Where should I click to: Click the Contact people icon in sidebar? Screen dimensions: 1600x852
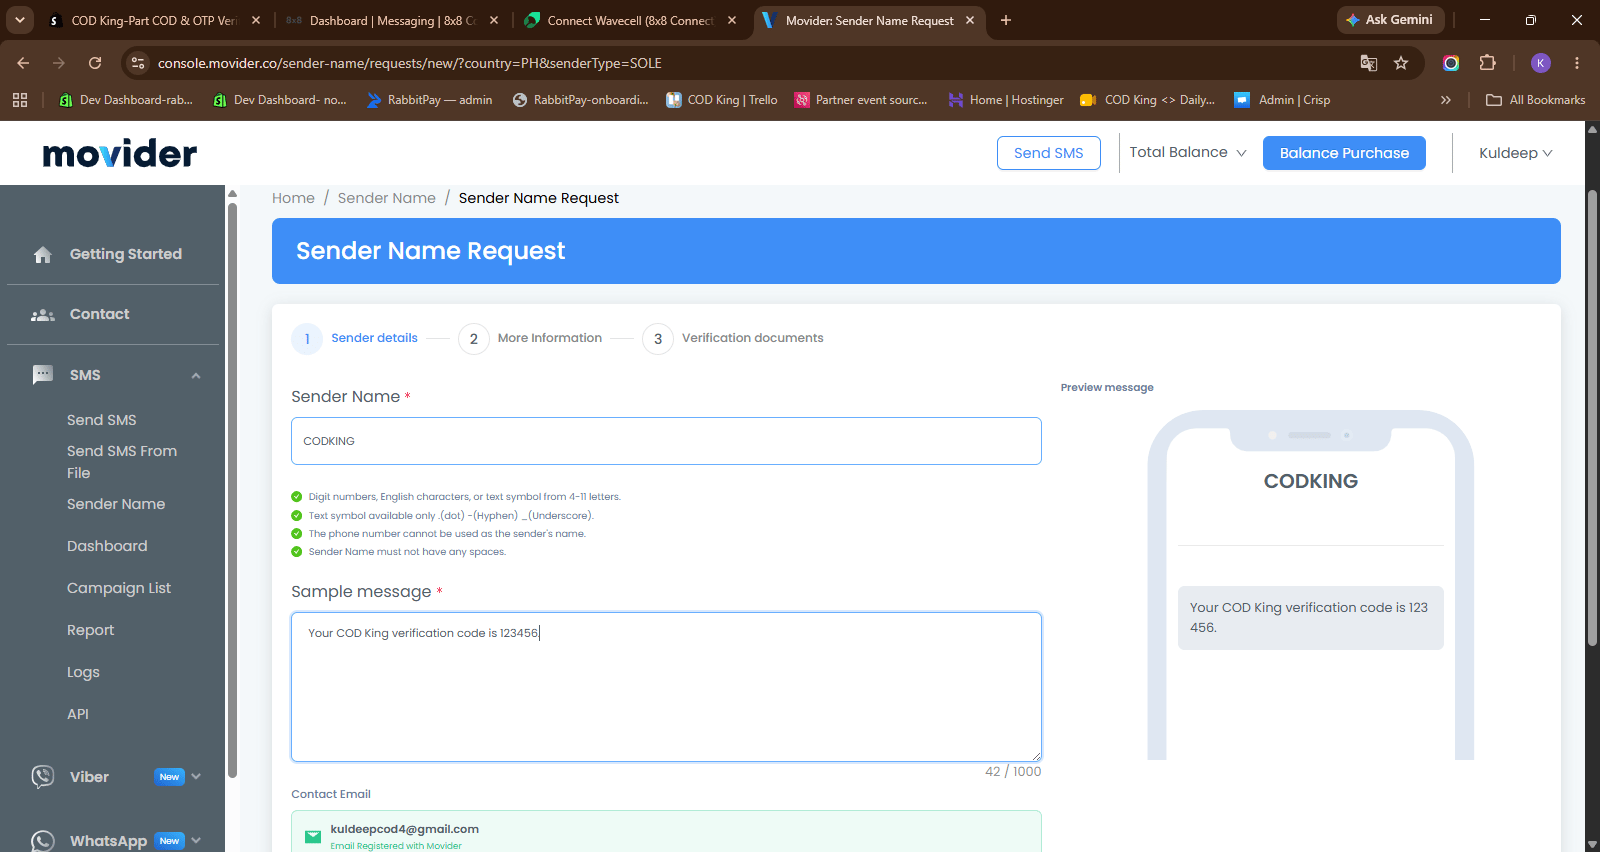tap(43, 315)
